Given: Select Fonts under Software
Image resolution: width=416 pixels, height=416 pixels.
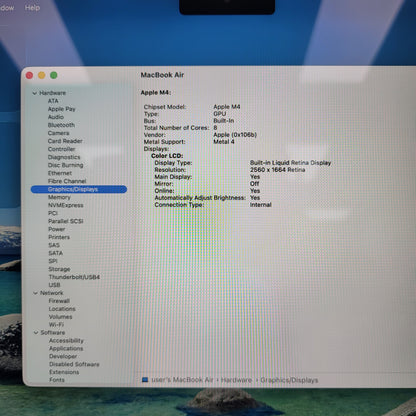Looking at the screenshot, I should [x=57, y=380].
